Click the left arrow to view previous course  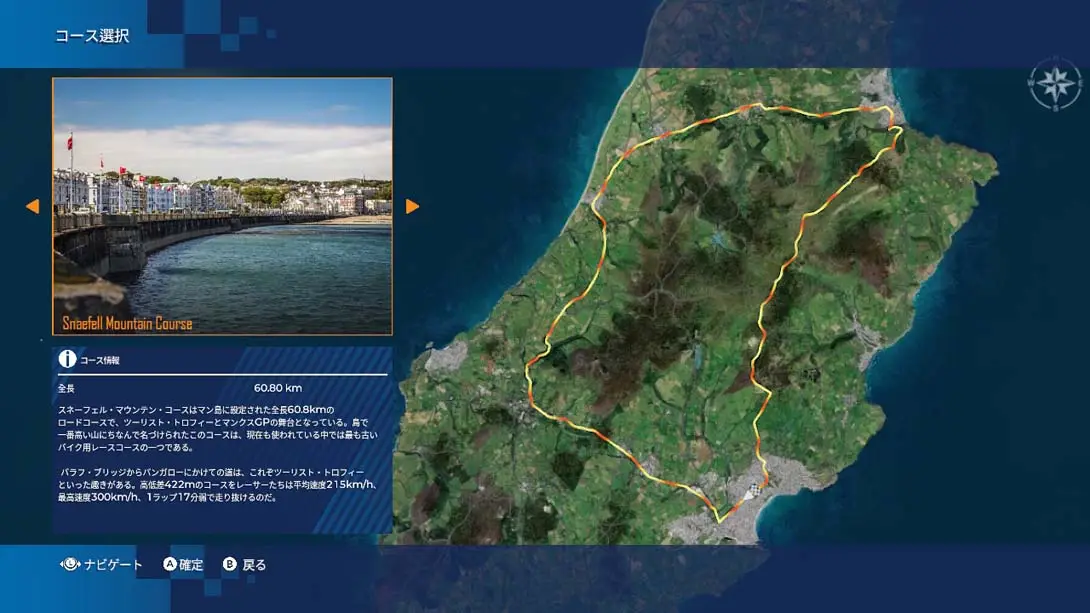coord(33,206)
